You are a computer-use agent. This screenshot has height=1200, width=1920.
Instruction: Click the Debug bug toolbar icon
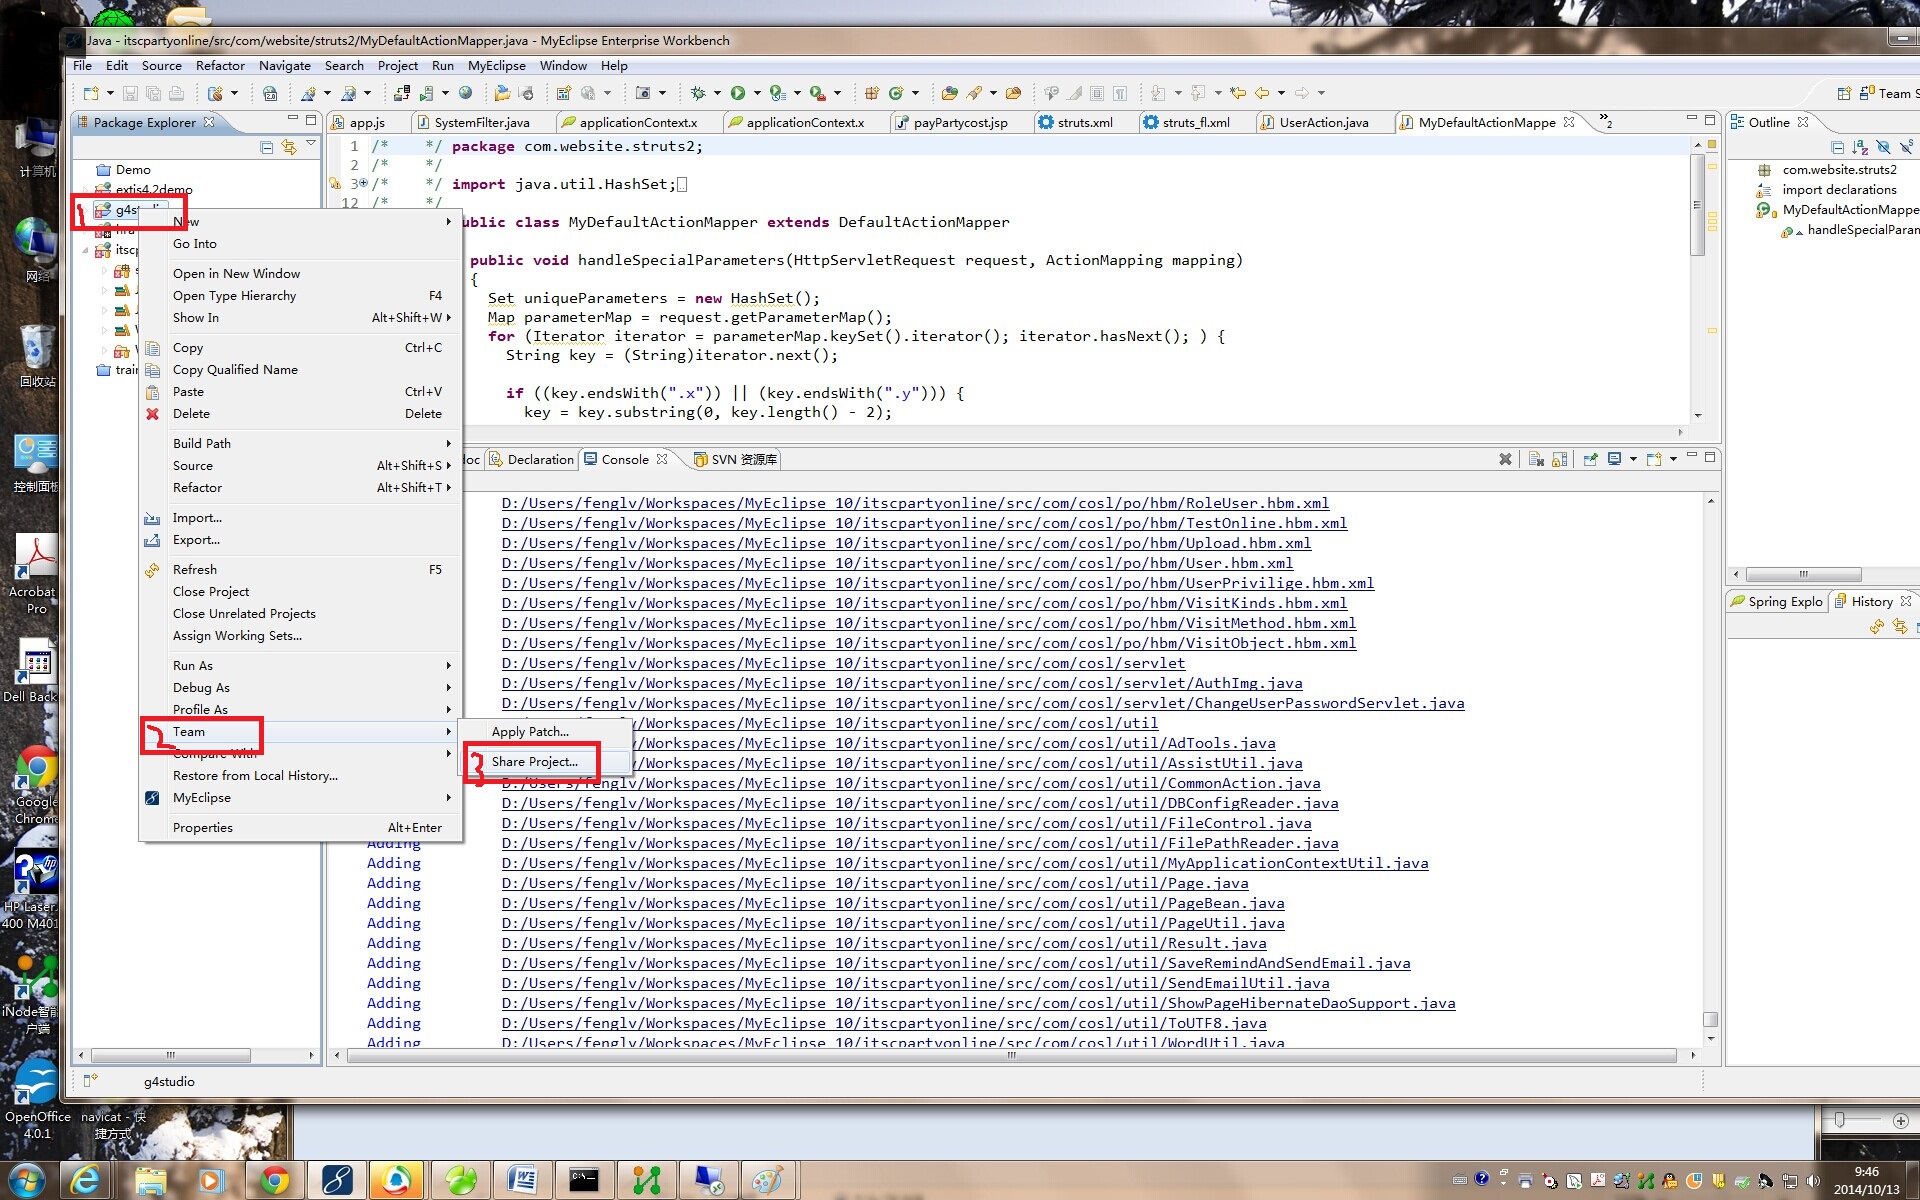click(698, 93)
